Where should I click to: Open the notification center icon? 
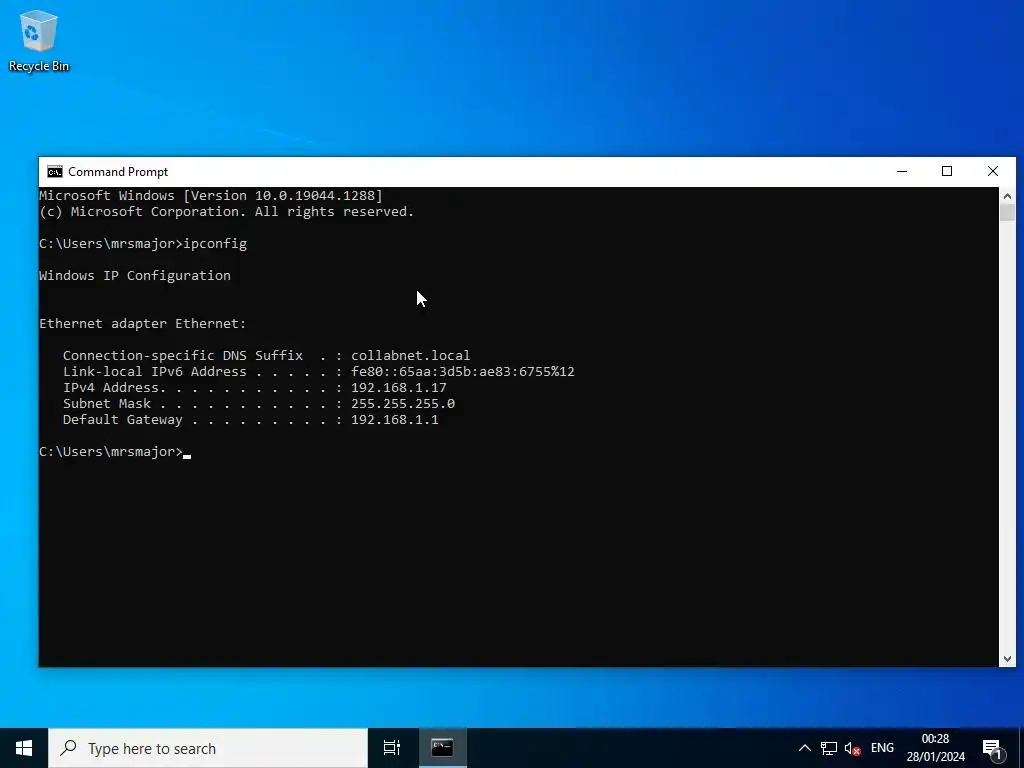[992, 748]
